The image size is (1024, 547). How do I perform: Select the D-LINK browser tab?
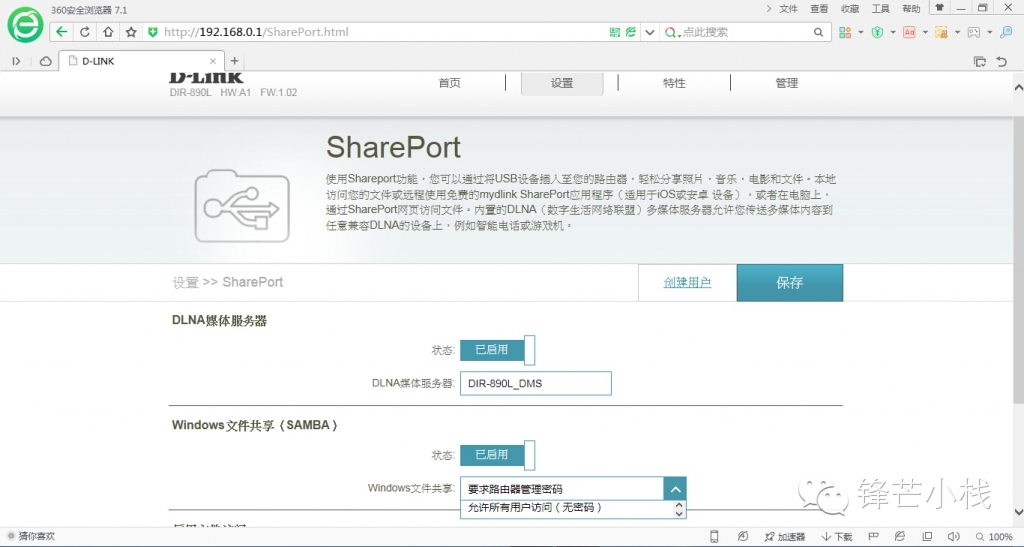point(141,61)
